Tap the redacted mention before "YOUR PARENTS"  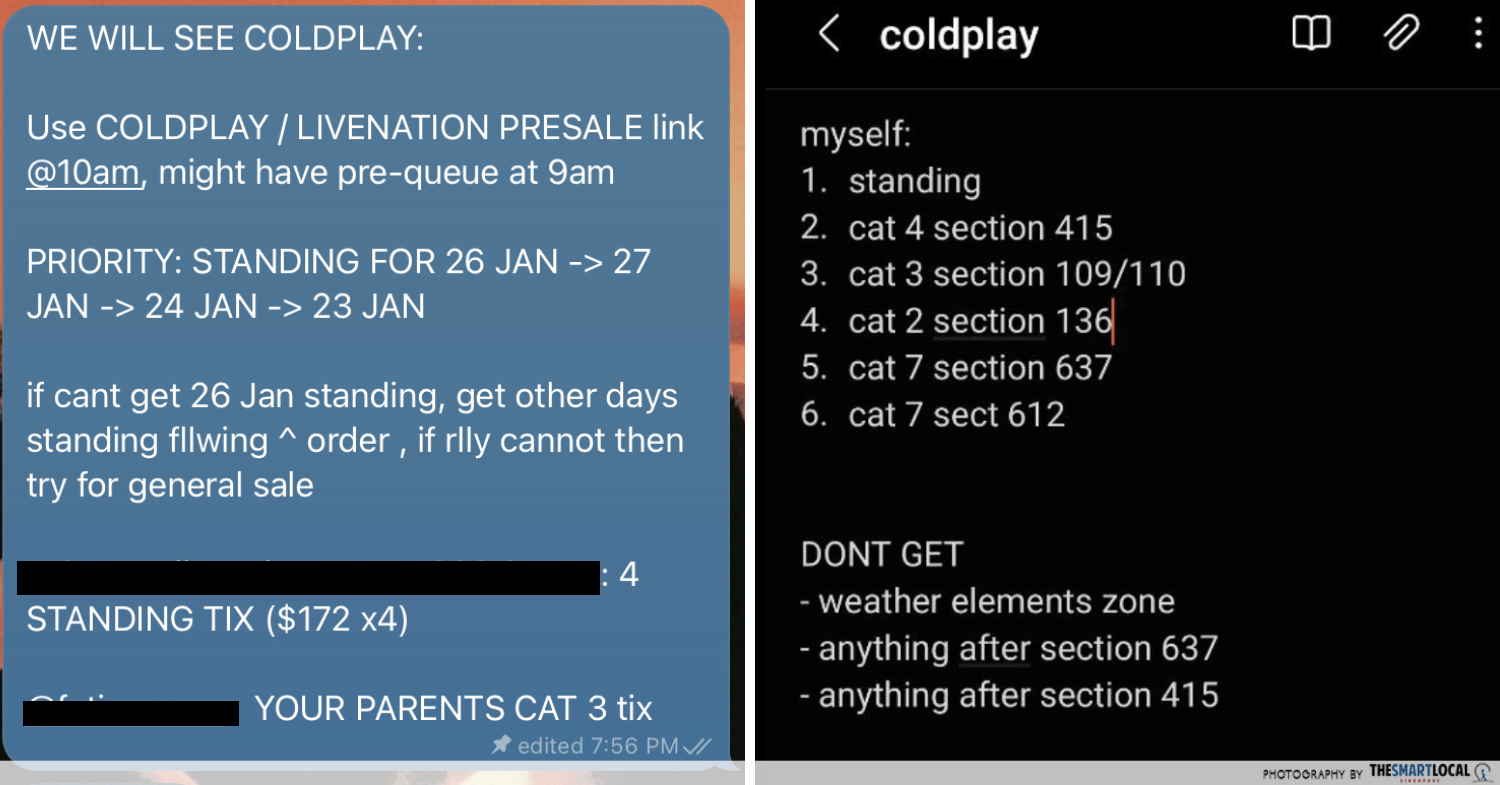tap(131, 712)
